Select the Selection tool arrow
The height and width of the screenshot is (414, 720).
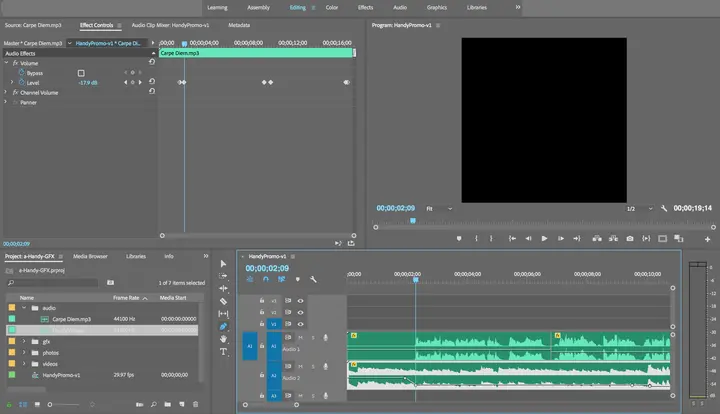[x=223, y=263]
